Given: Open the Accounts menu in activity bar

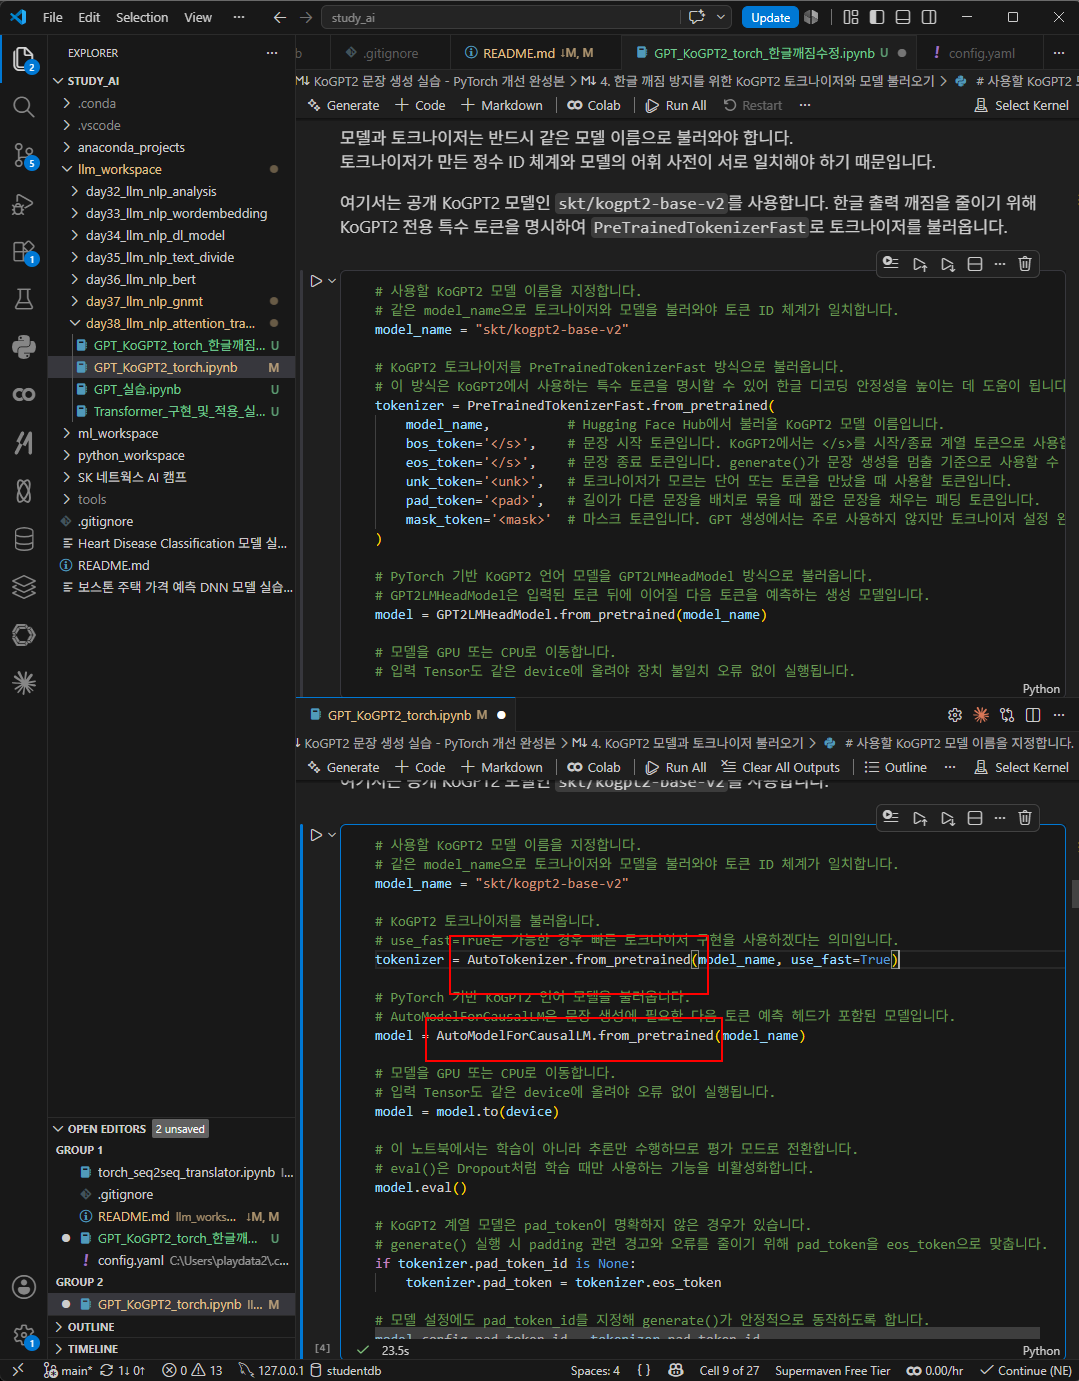Looking at the screenshot, I should [24, 1287].
